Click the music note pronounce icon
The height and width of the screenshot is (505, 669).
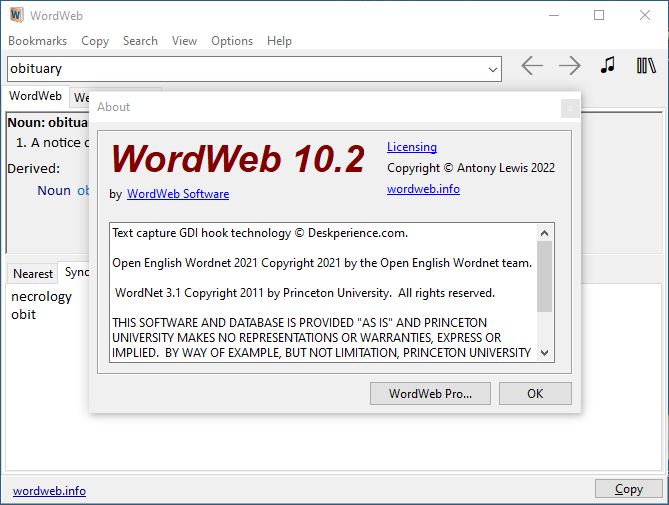(608, 65)
